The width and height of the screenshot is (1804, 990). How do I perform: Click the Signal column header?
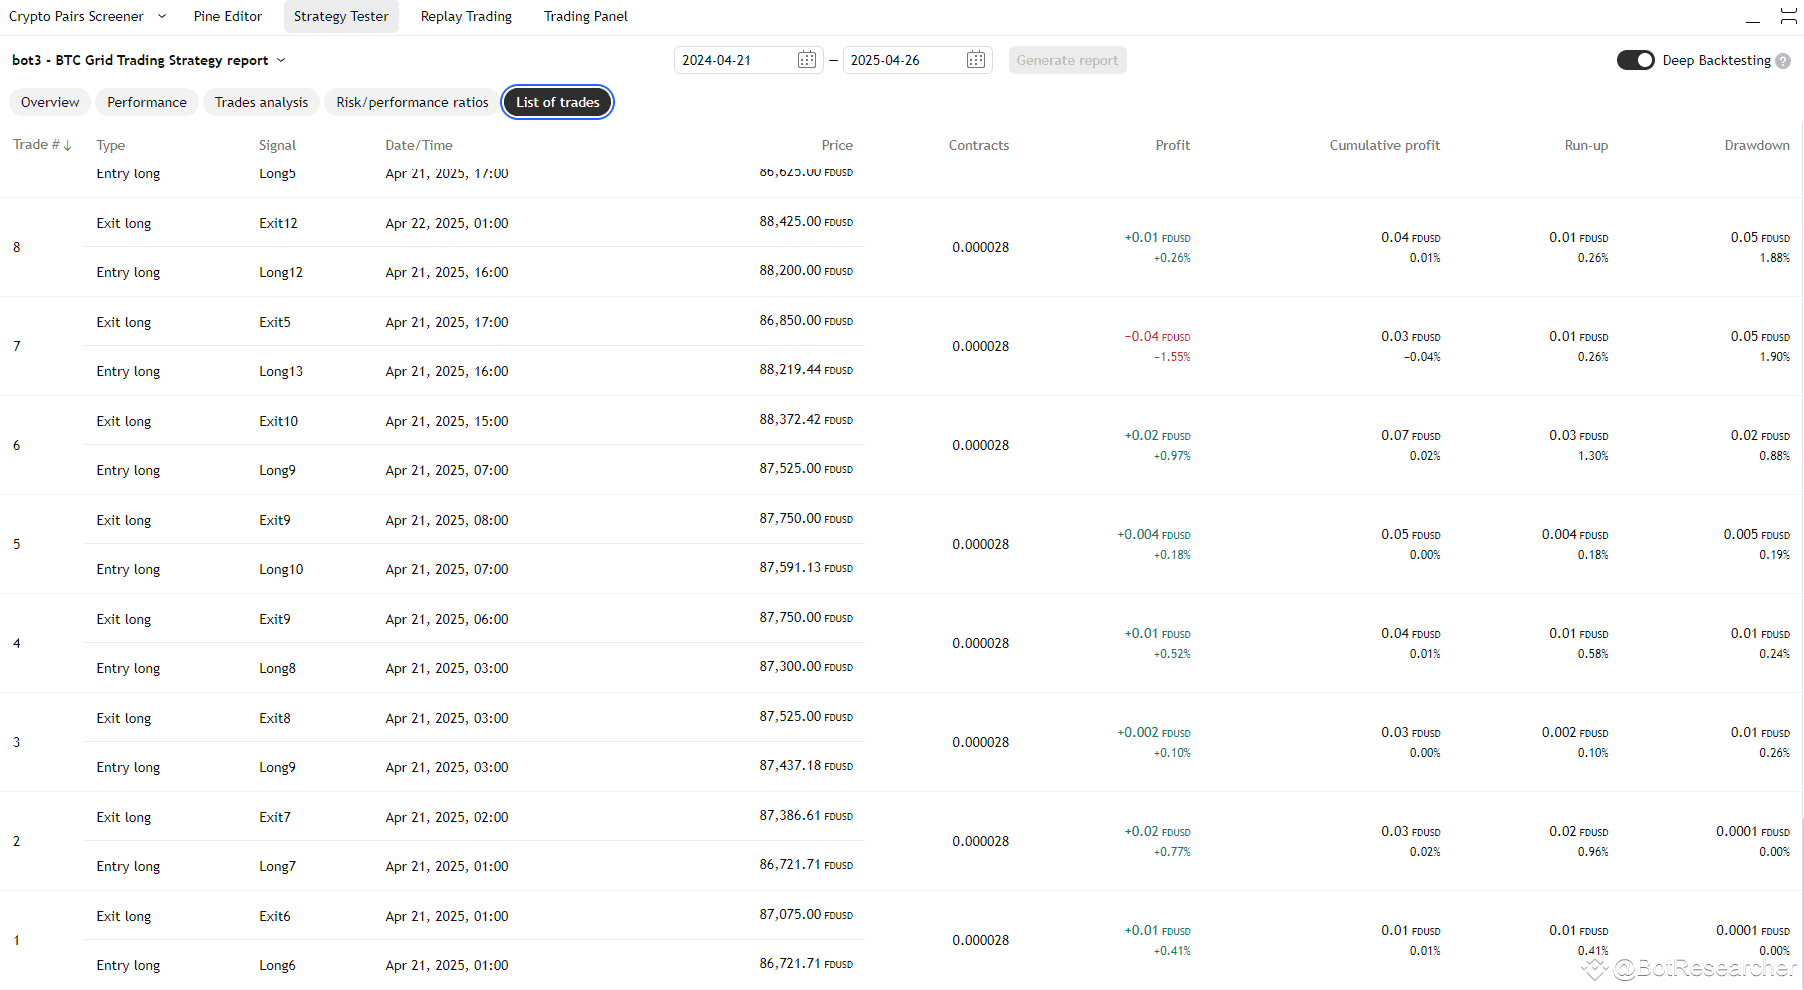tap(277, 145)
